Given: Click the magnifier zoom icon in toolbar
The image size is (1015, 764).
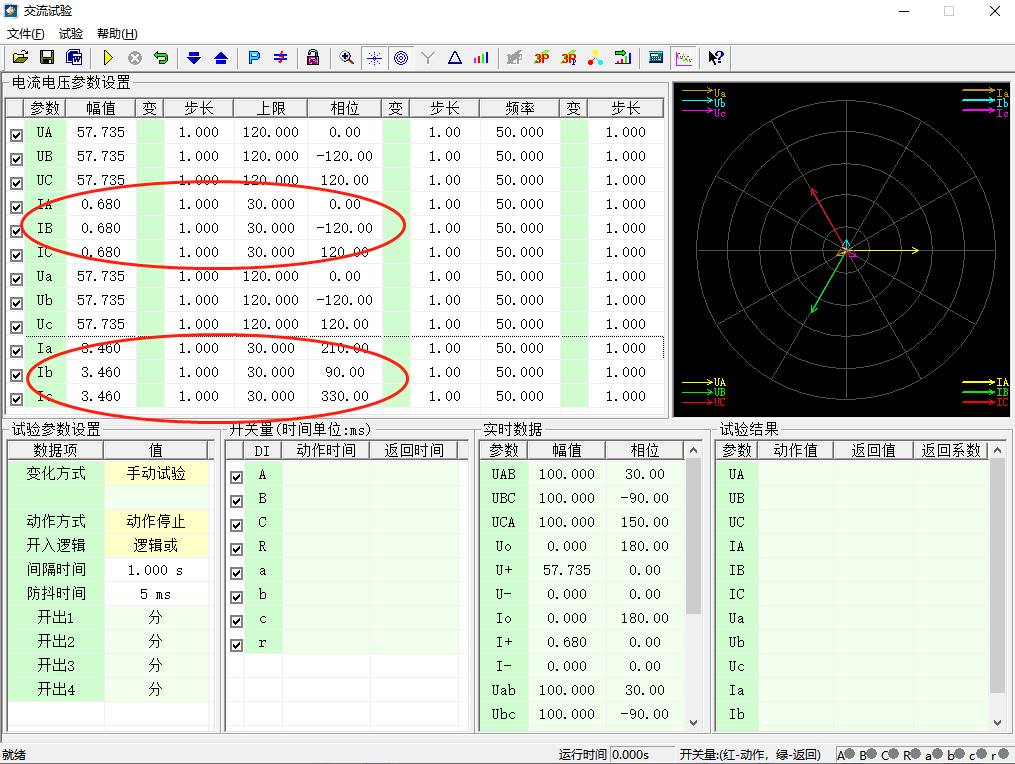Looking at the screenshot, I should (x=347, y=58).
